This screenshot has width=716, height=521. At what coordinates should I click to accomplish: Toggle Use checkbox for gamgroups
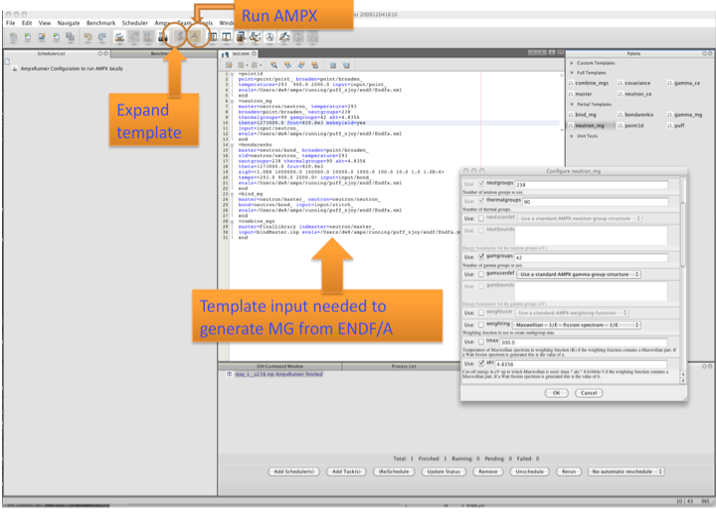[481, 257]
